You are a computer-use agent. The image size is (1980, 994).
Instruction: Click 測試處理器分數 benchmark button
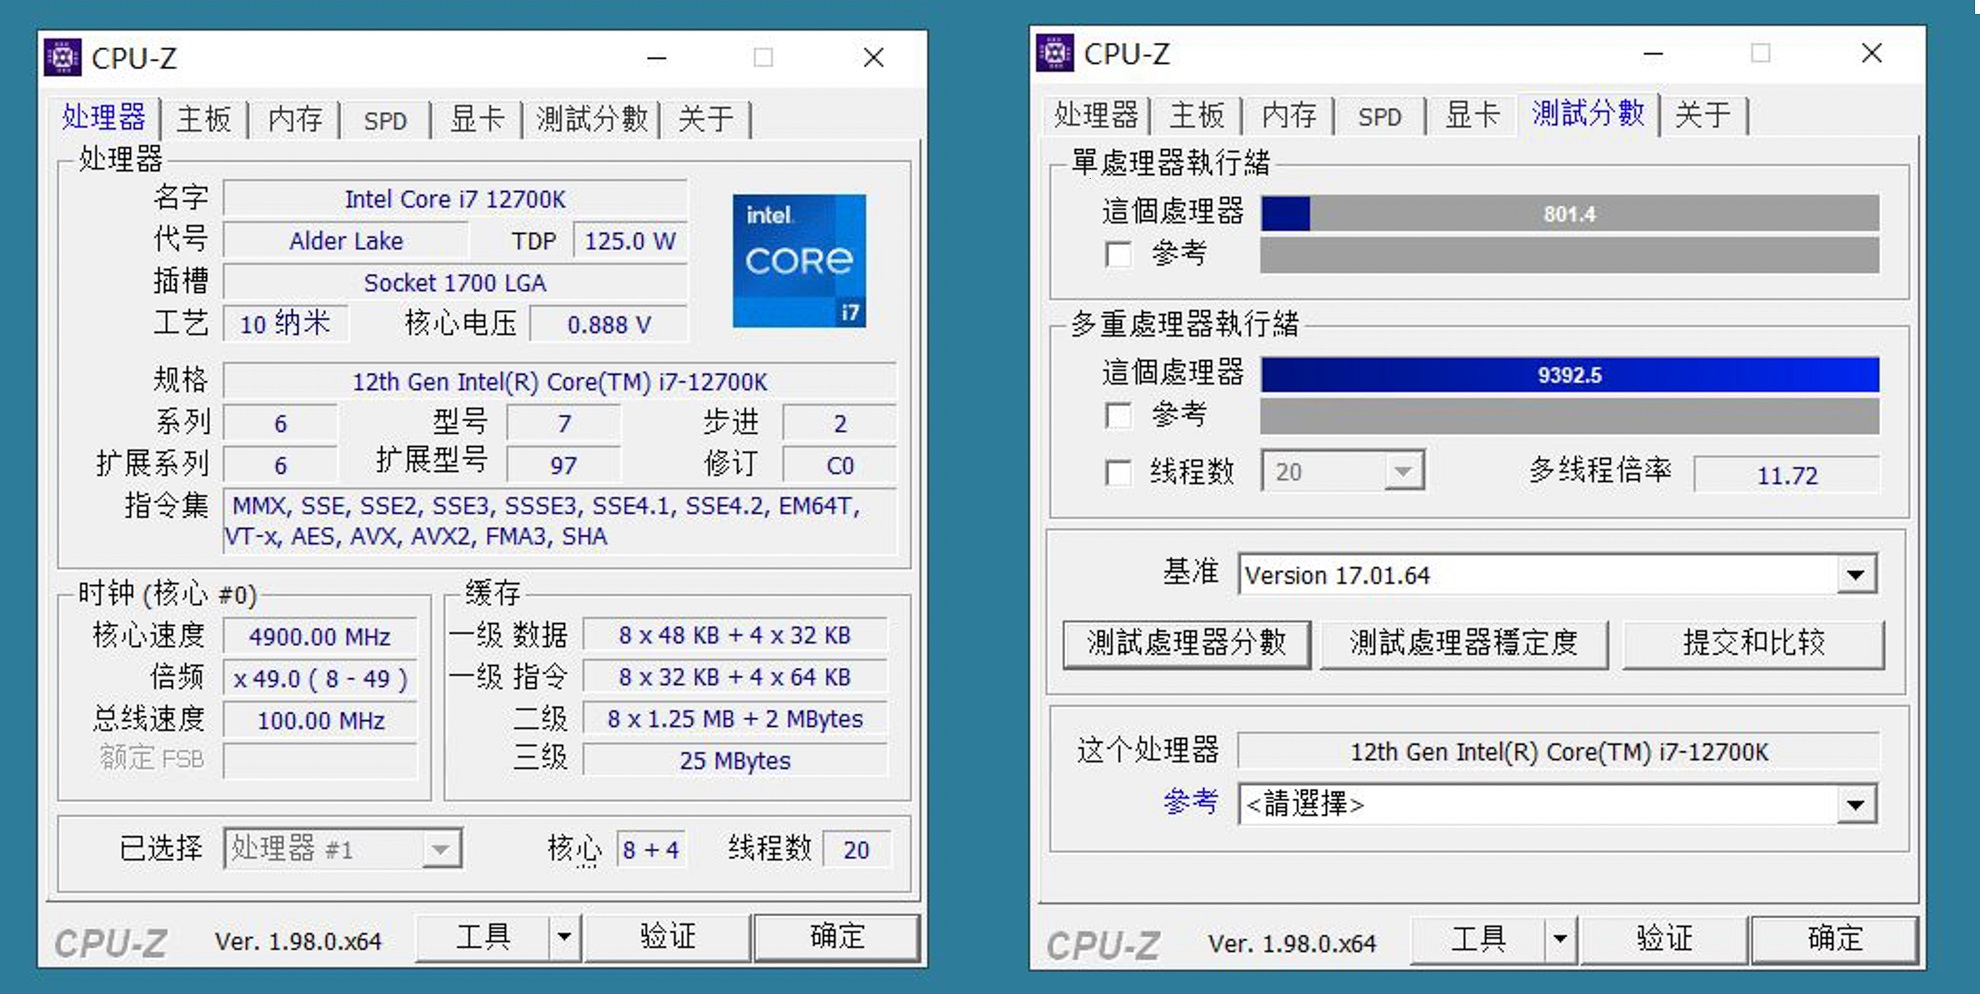pyautogui.click(x=1186, y=643)
